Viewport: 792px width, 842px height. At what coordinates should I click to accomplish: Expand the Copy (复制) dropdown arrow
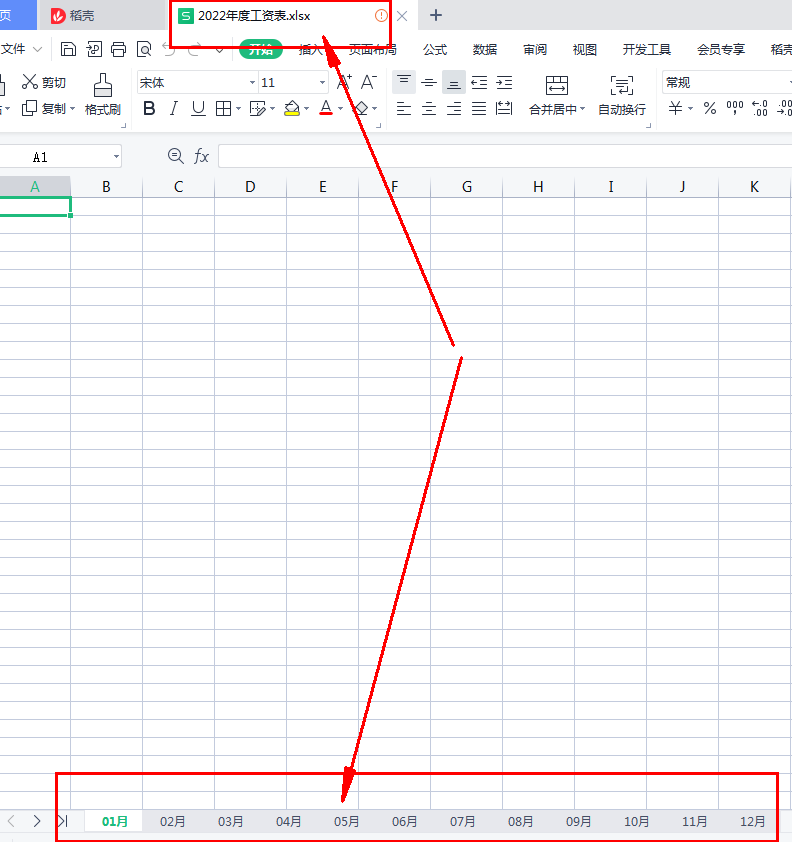tap(72, 109)
